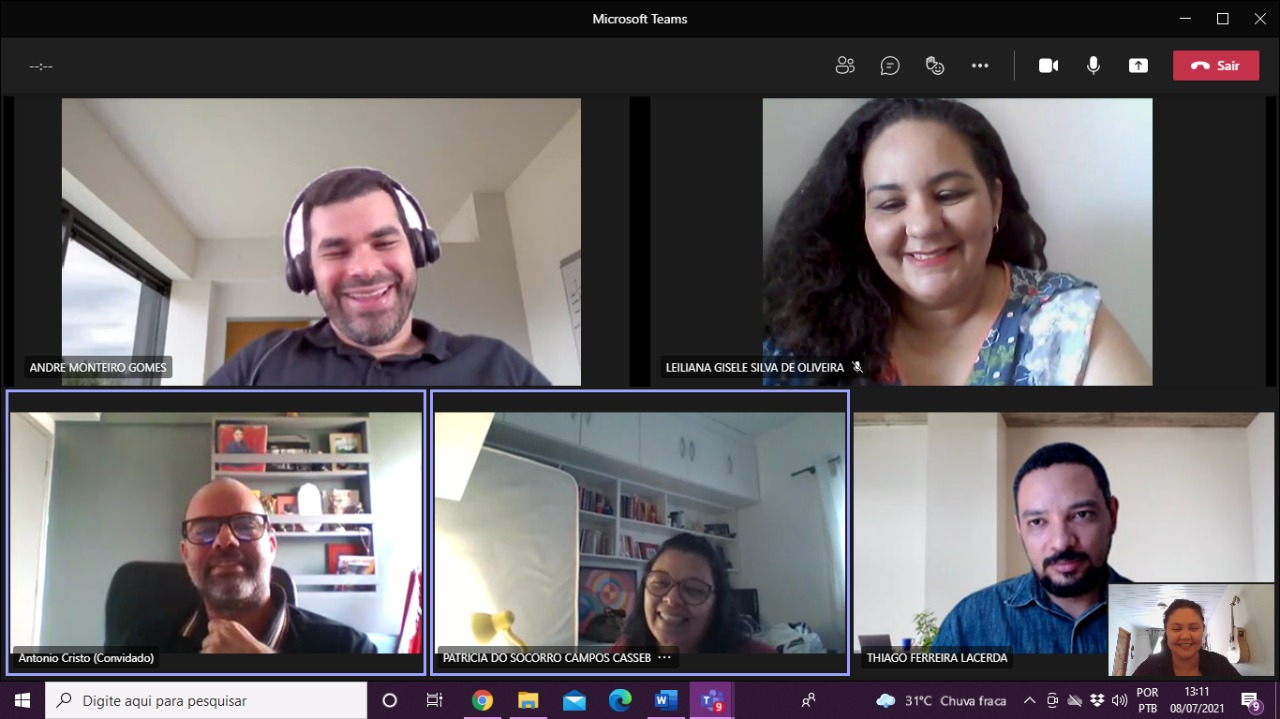This screenshot has height=719, width=1280.
Task: Minimize the Microsoft Teams window
Action: [x=1185, y=18]
